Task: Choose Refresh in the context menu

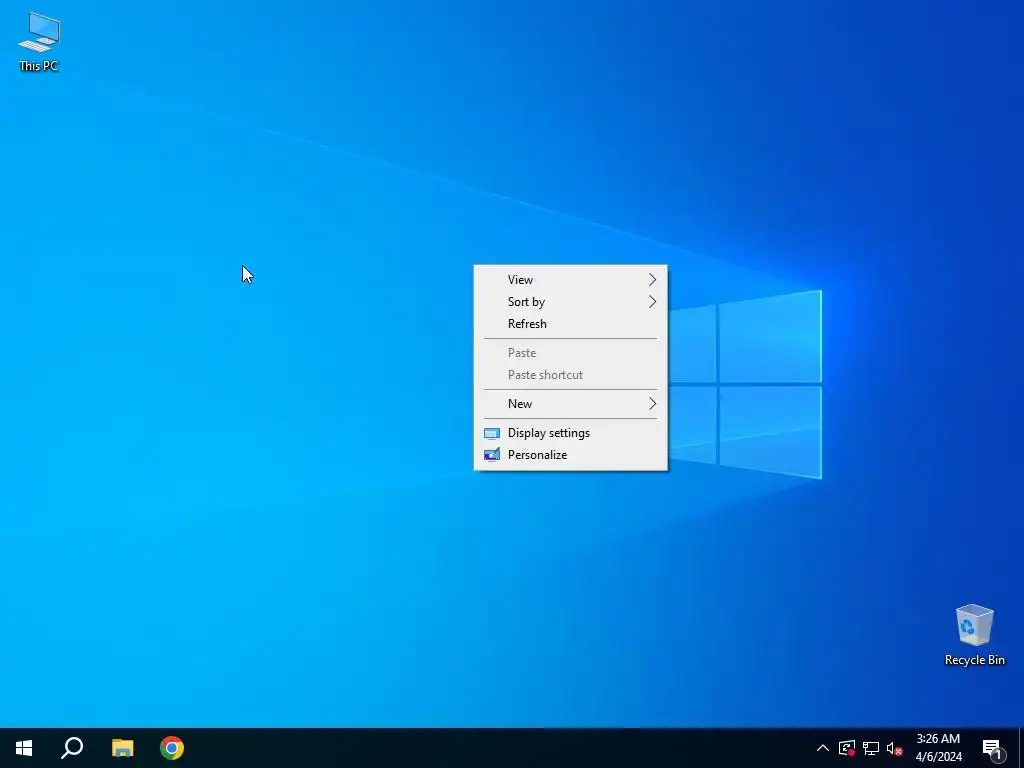Action: (x=570, y=324)
